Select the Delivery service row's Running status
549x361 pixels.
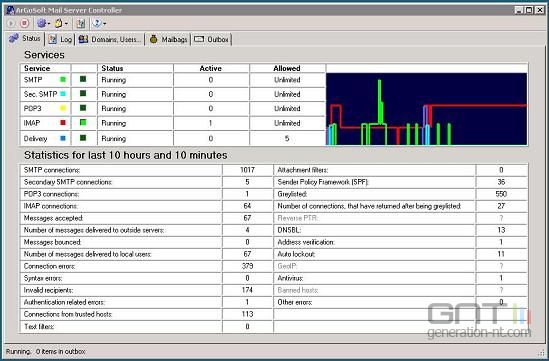coord(114,139)
